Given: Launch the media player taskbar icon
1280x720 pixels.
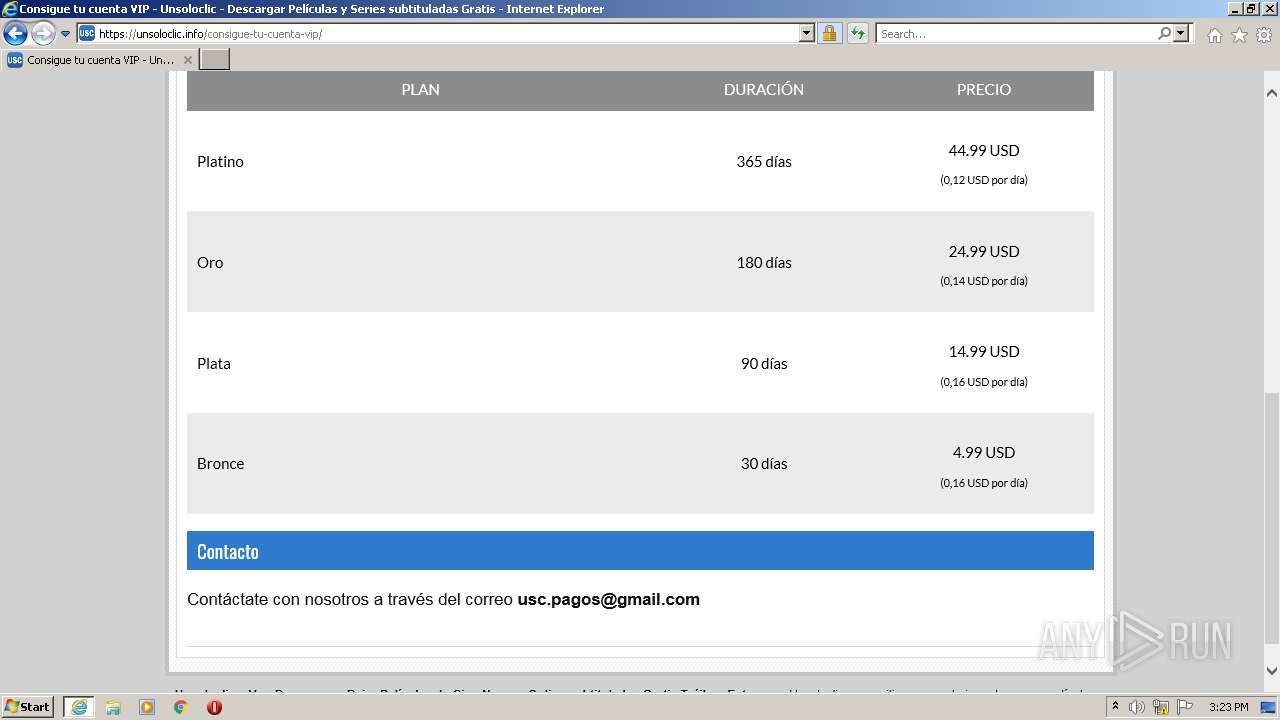Looking at the screenshot, I should click(x=147, y=707).
